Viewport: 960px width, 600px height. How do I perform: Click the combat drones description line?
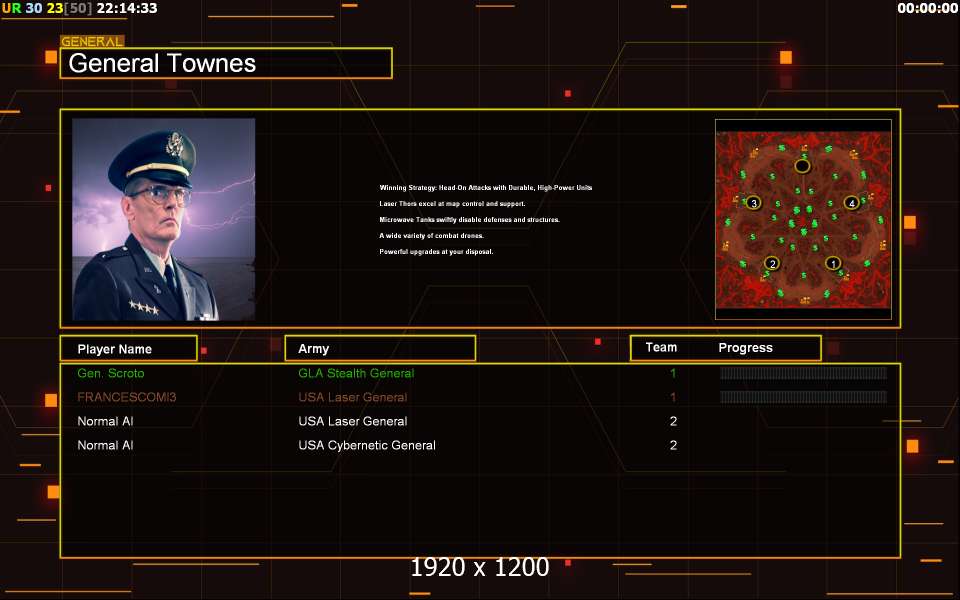[432, 235]
